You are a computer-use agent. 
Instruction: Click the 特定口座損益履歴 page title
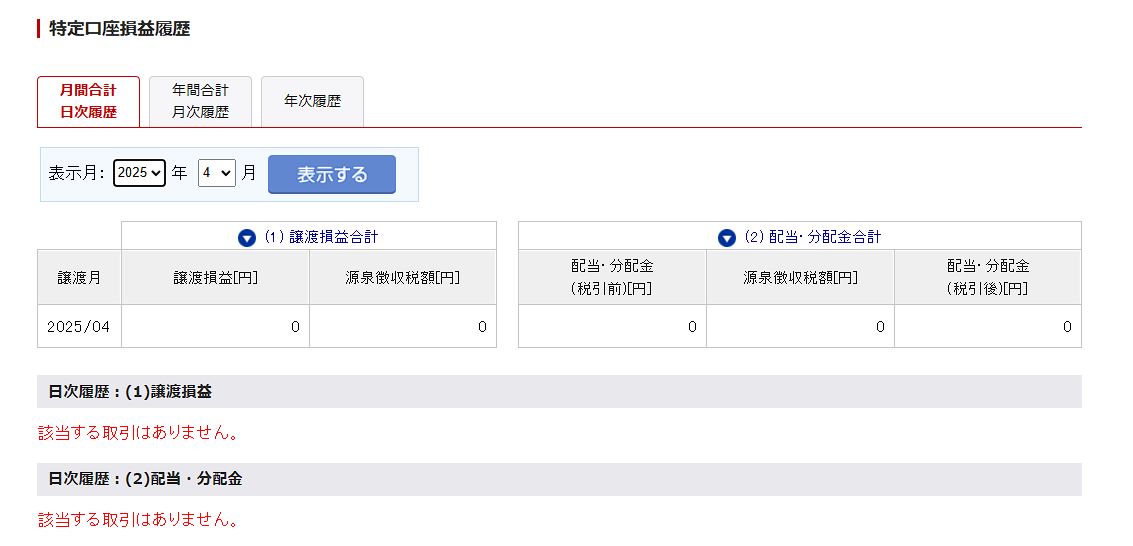(120, 29)
